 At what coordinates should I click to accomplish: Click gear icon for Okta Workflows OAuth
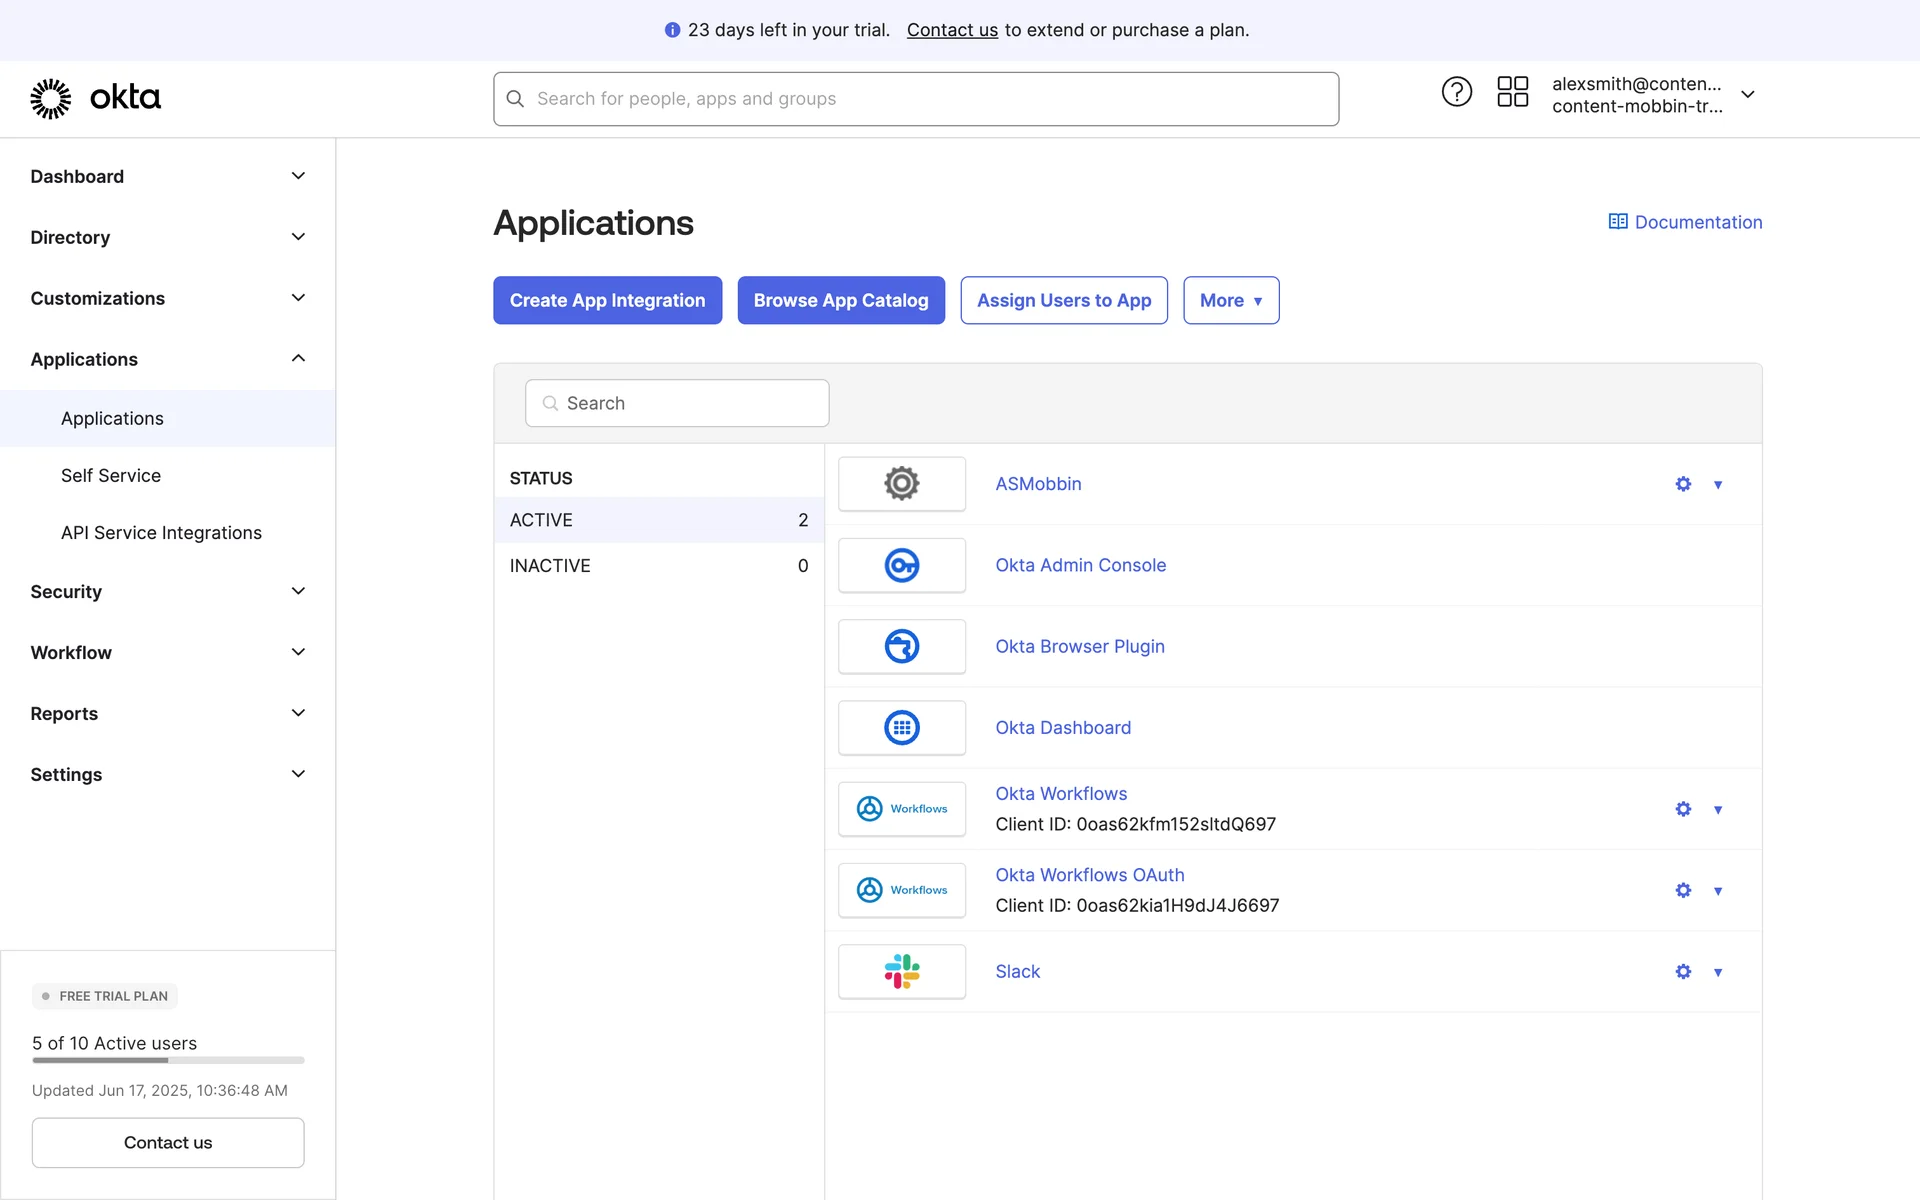[x=1683, y=890]
